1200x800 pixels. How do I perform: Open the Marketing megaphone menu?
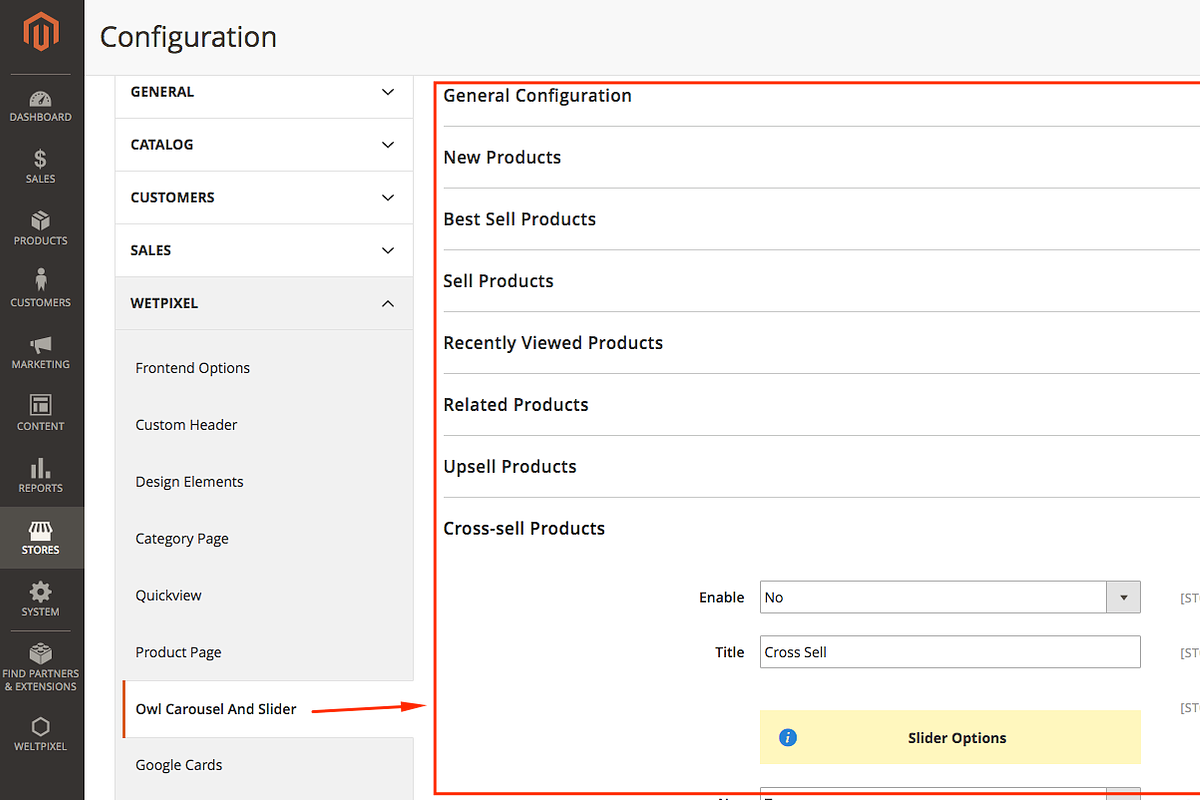click(x=41, y=352)
